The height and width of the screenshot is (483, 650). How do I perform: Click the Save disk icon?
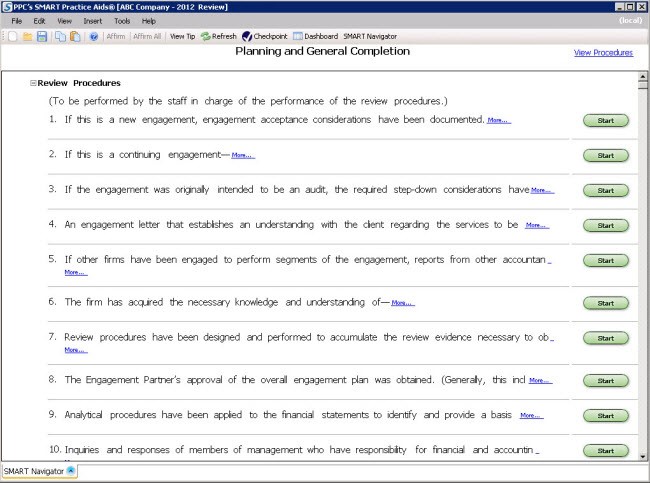click(x=42, y=36)
